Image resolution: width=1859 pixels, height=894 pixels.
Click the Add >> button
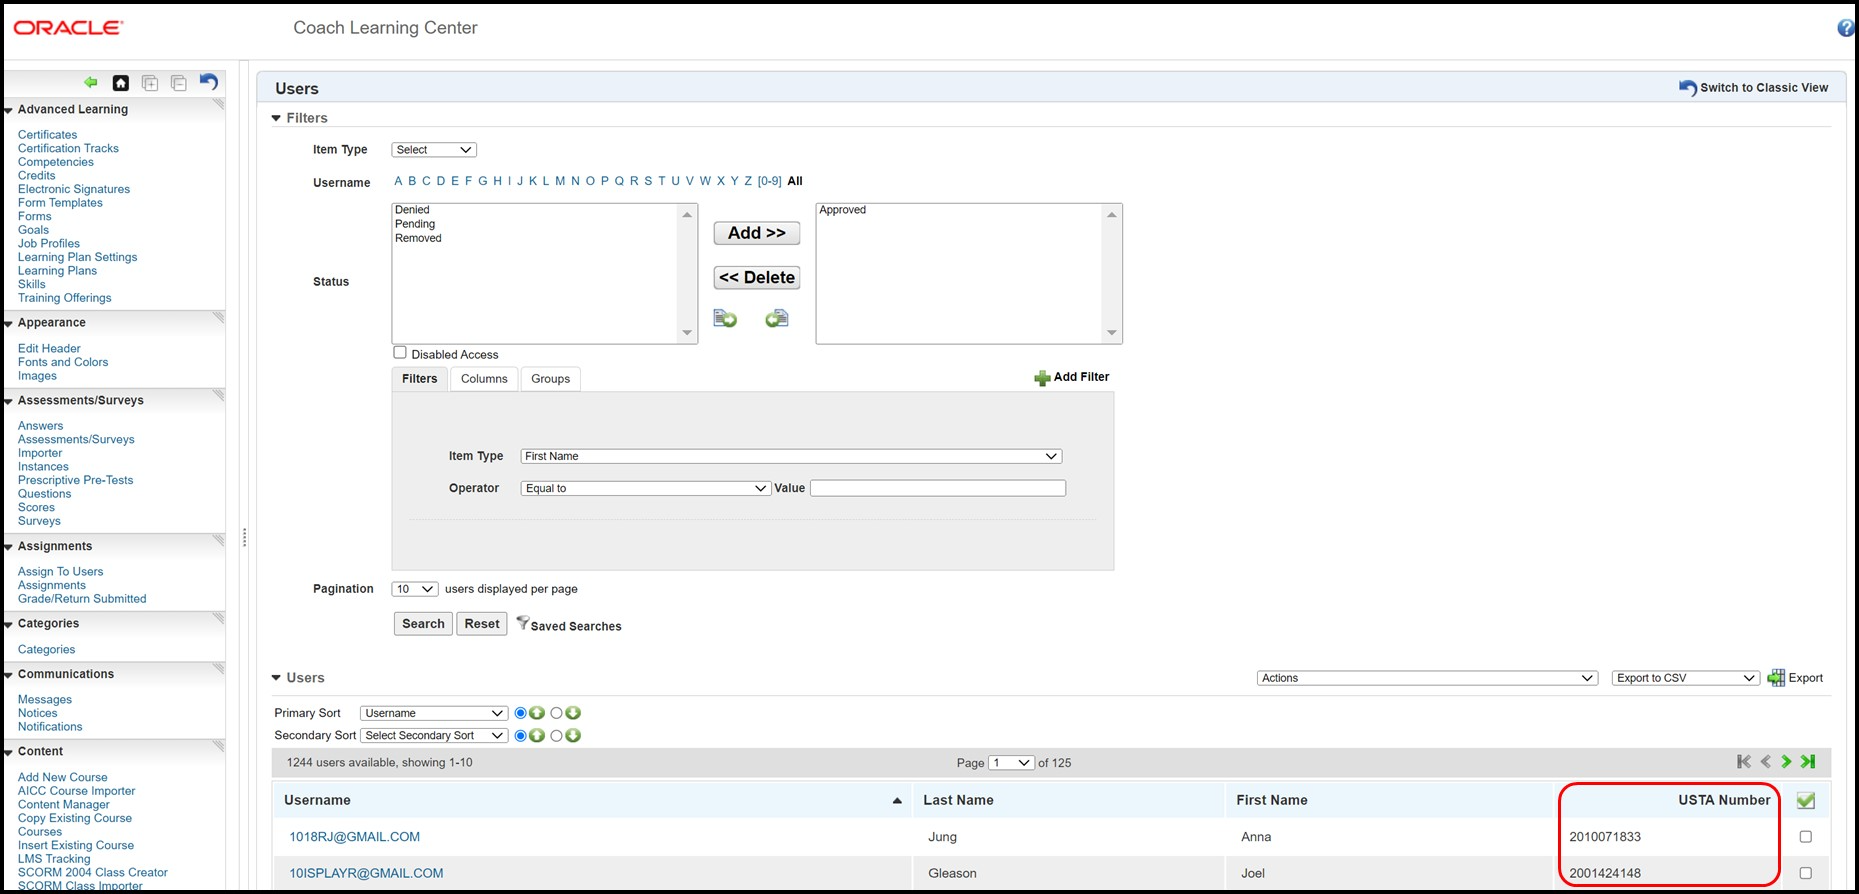pyautogui.click(x=757, y=233)
